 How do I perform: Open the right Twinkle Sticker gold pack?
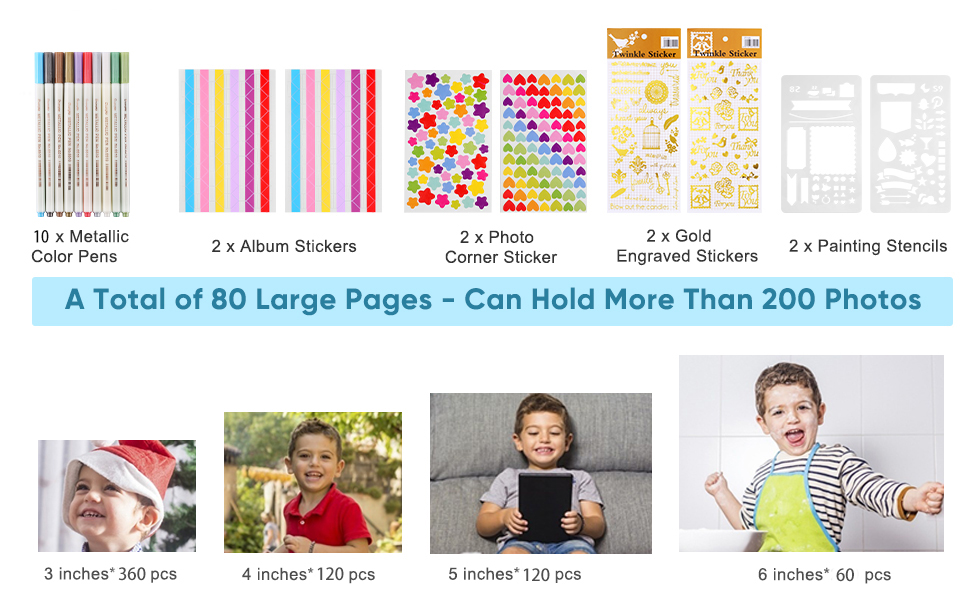click(x=724, y=120)
